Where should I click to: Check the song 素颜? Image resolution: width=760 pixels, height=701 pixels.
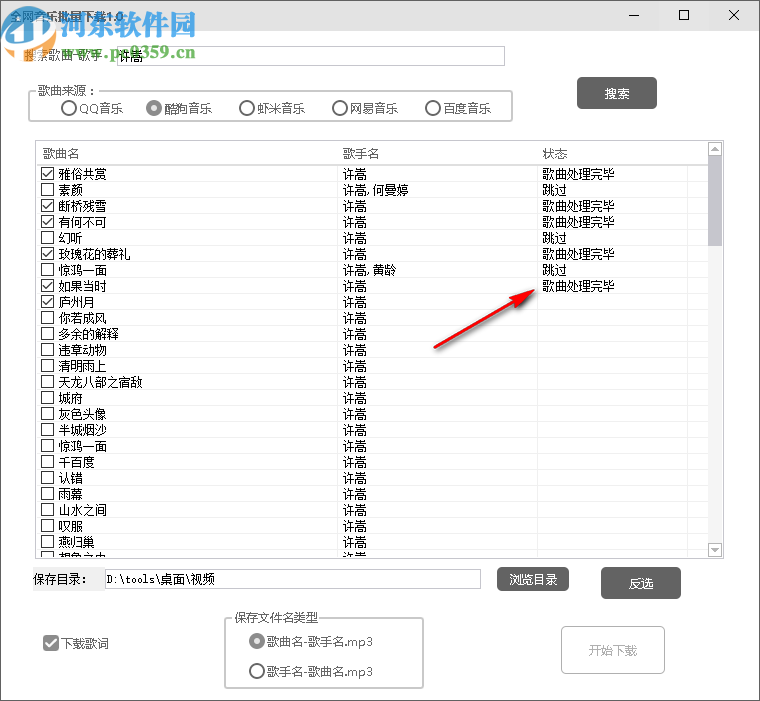[x=48, y=190]
